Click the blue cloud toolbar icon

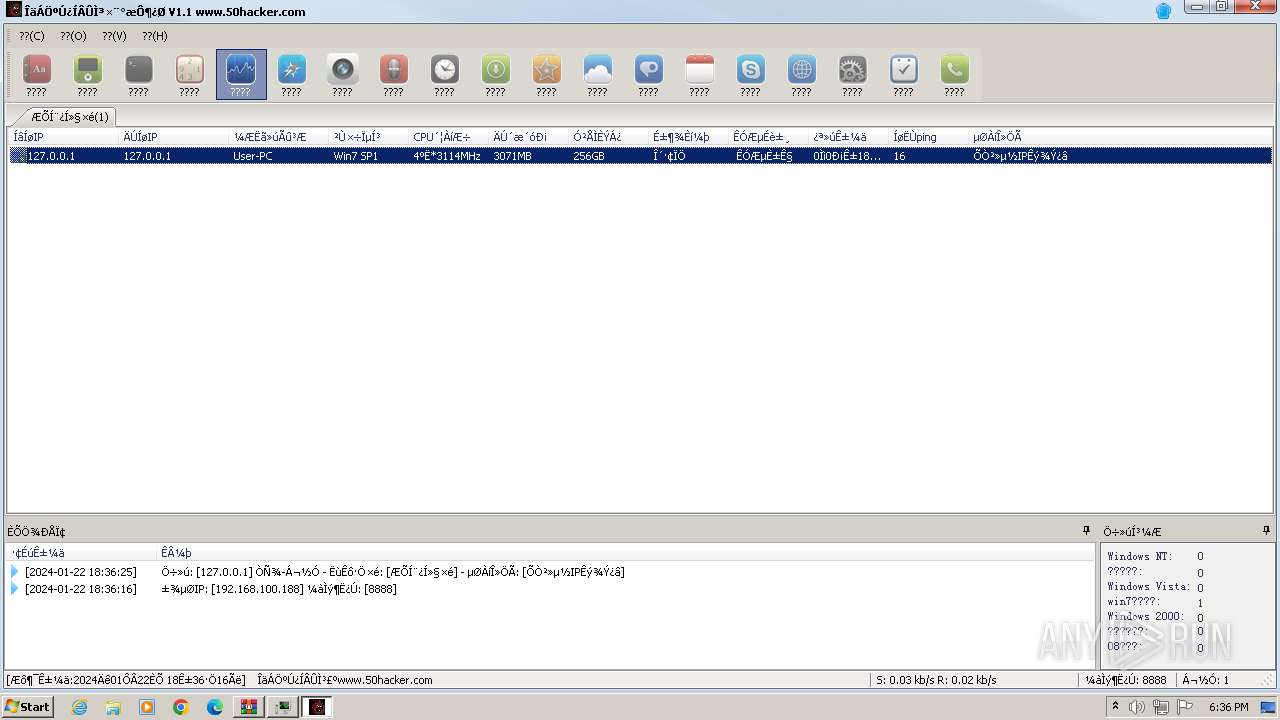(x=597, y=74)
